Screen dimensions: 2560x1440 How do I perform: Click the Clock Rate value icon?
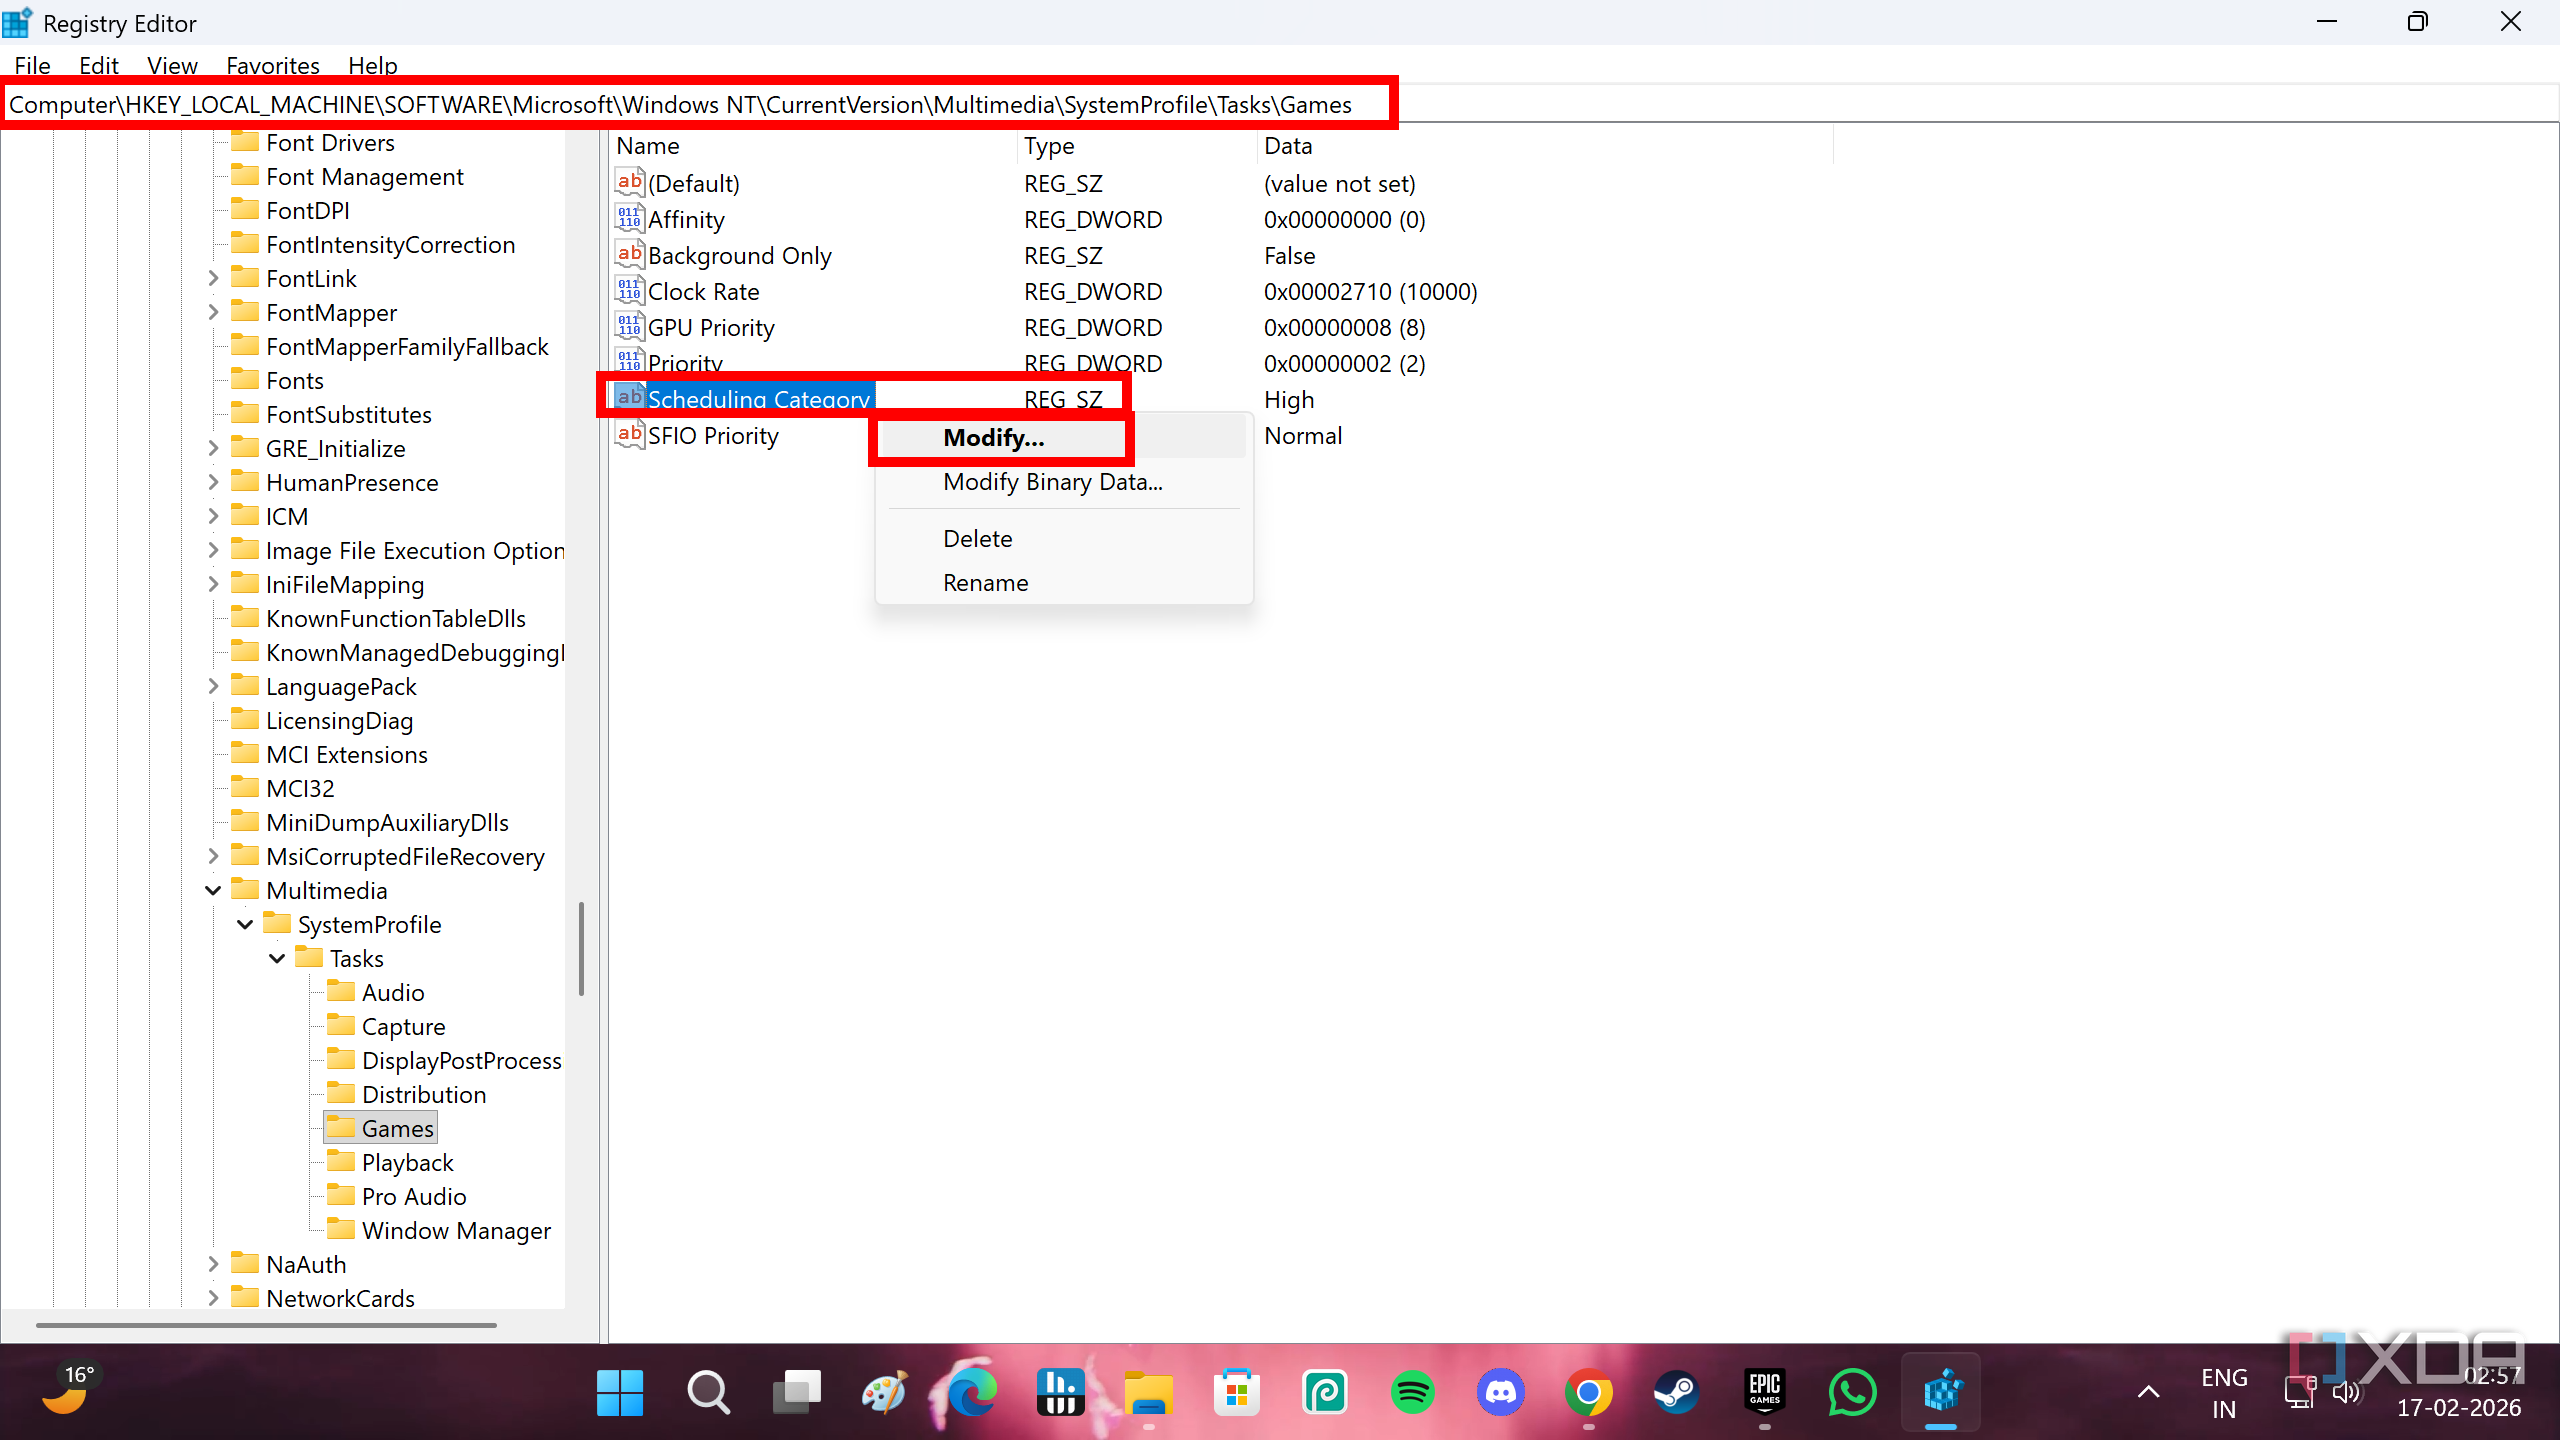point(629,291)
